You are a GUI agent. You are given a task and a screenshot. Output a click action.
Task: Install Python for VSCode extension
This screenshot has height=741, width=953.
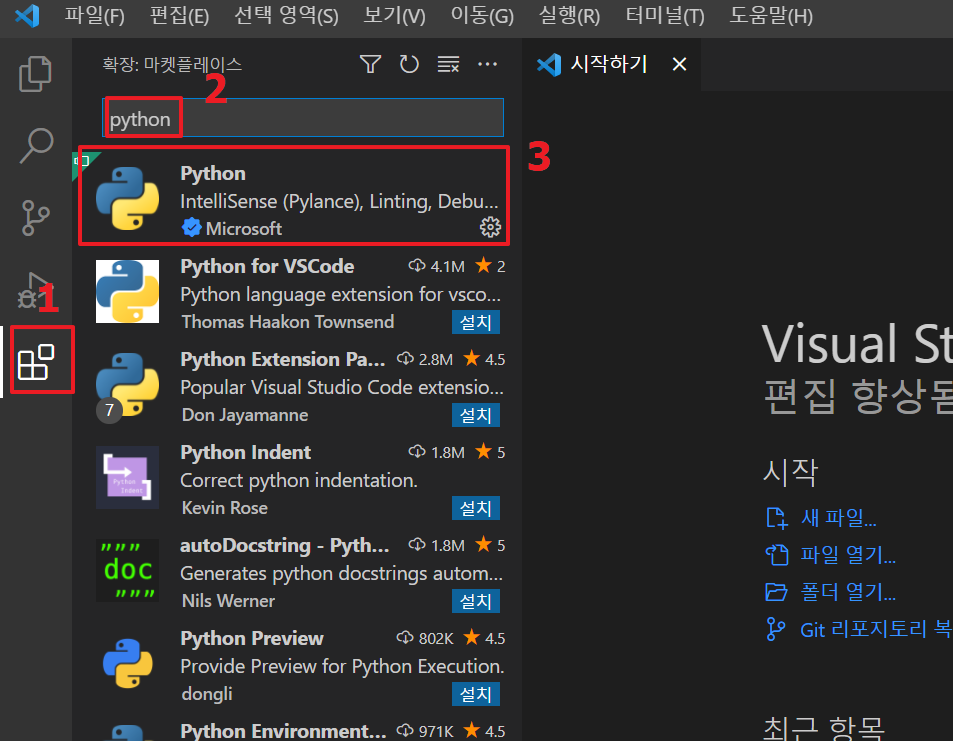(x=475, y=322)
